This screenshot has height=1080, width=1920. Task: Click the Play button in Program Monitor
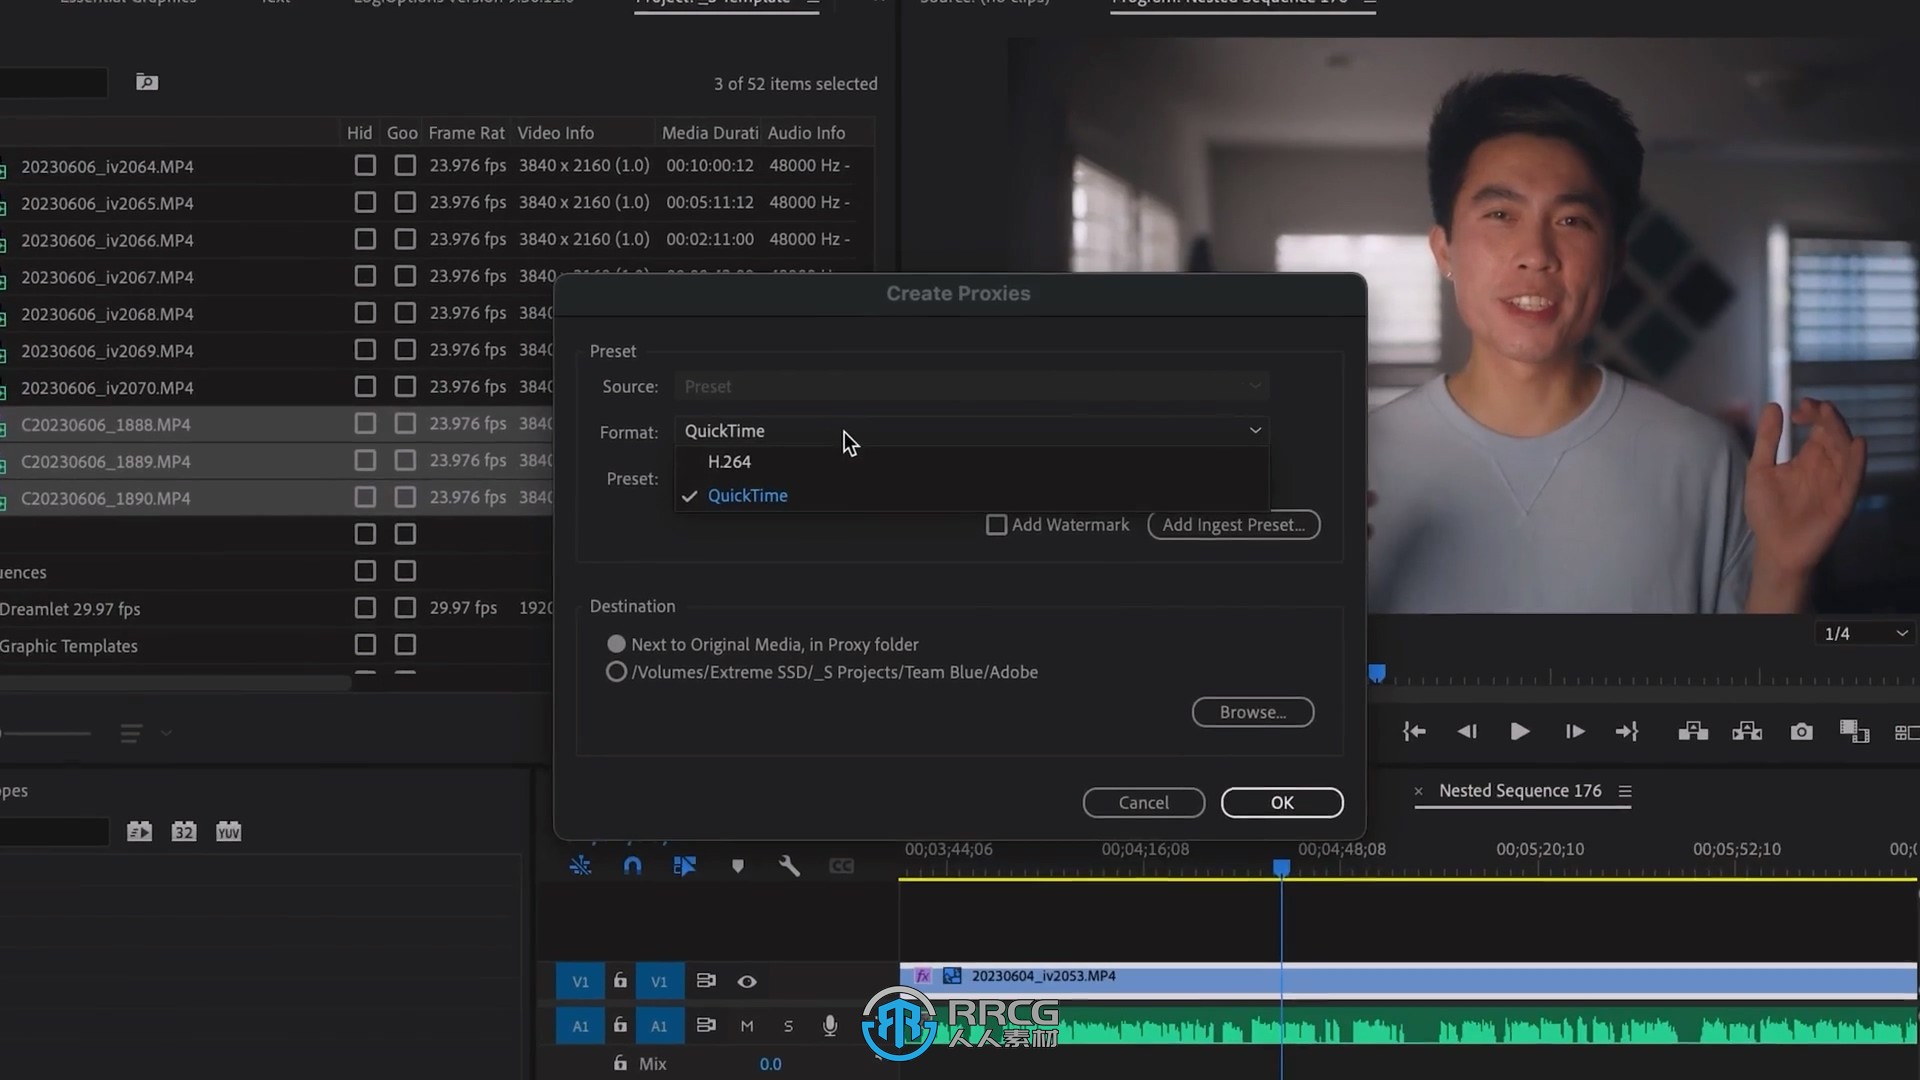pyautogui.click(x=1518, y=732)
